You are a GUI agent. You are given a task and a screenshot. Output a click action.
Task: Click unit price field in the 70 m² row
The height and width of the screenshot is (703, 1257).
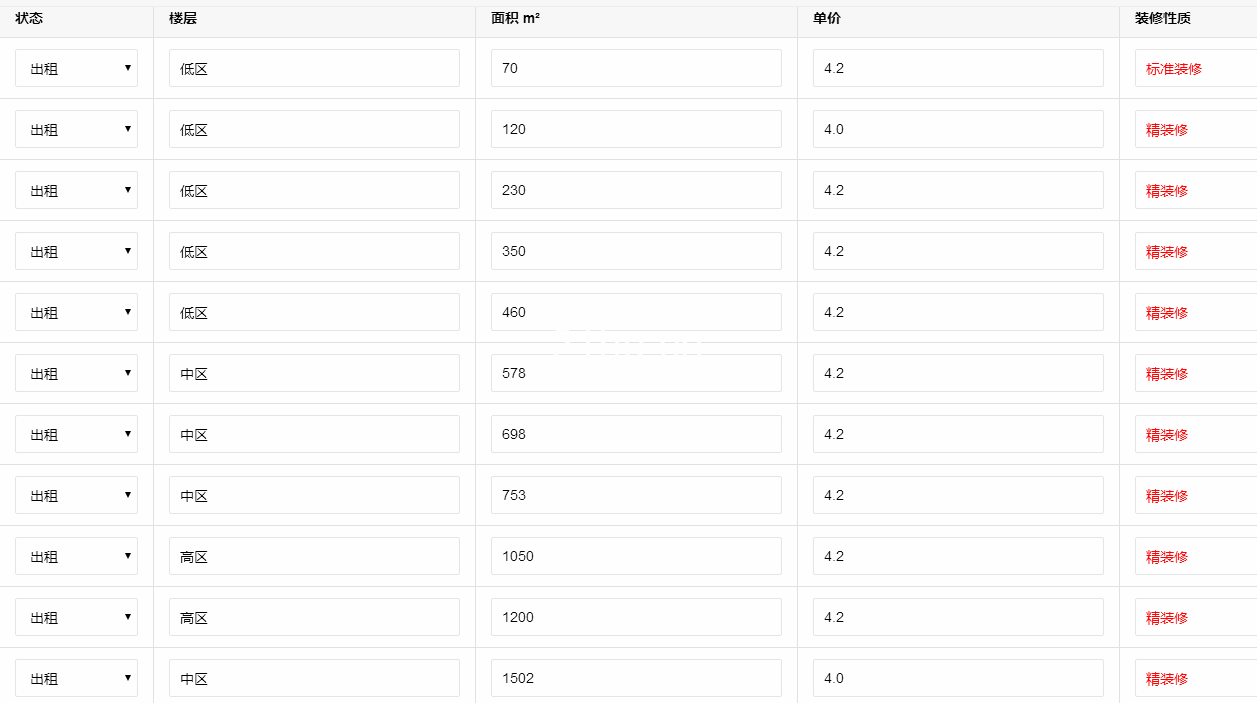click(x=958, y=68)
